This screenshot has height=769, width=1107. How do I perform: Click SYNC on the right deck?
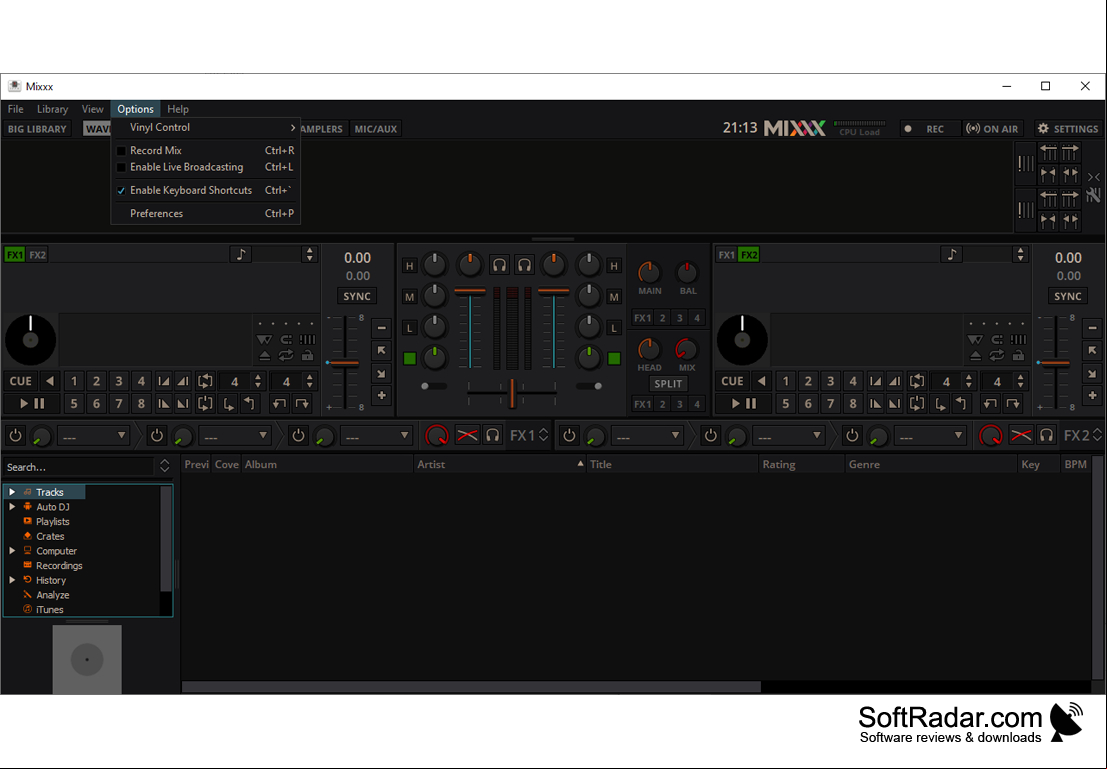1067,297
